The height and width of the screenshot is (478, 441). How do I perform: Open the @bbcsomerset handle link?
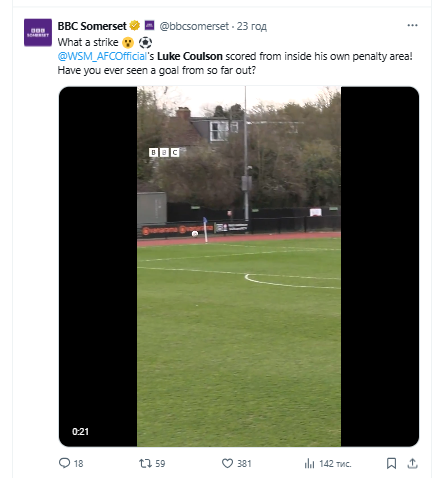[194, 26]
